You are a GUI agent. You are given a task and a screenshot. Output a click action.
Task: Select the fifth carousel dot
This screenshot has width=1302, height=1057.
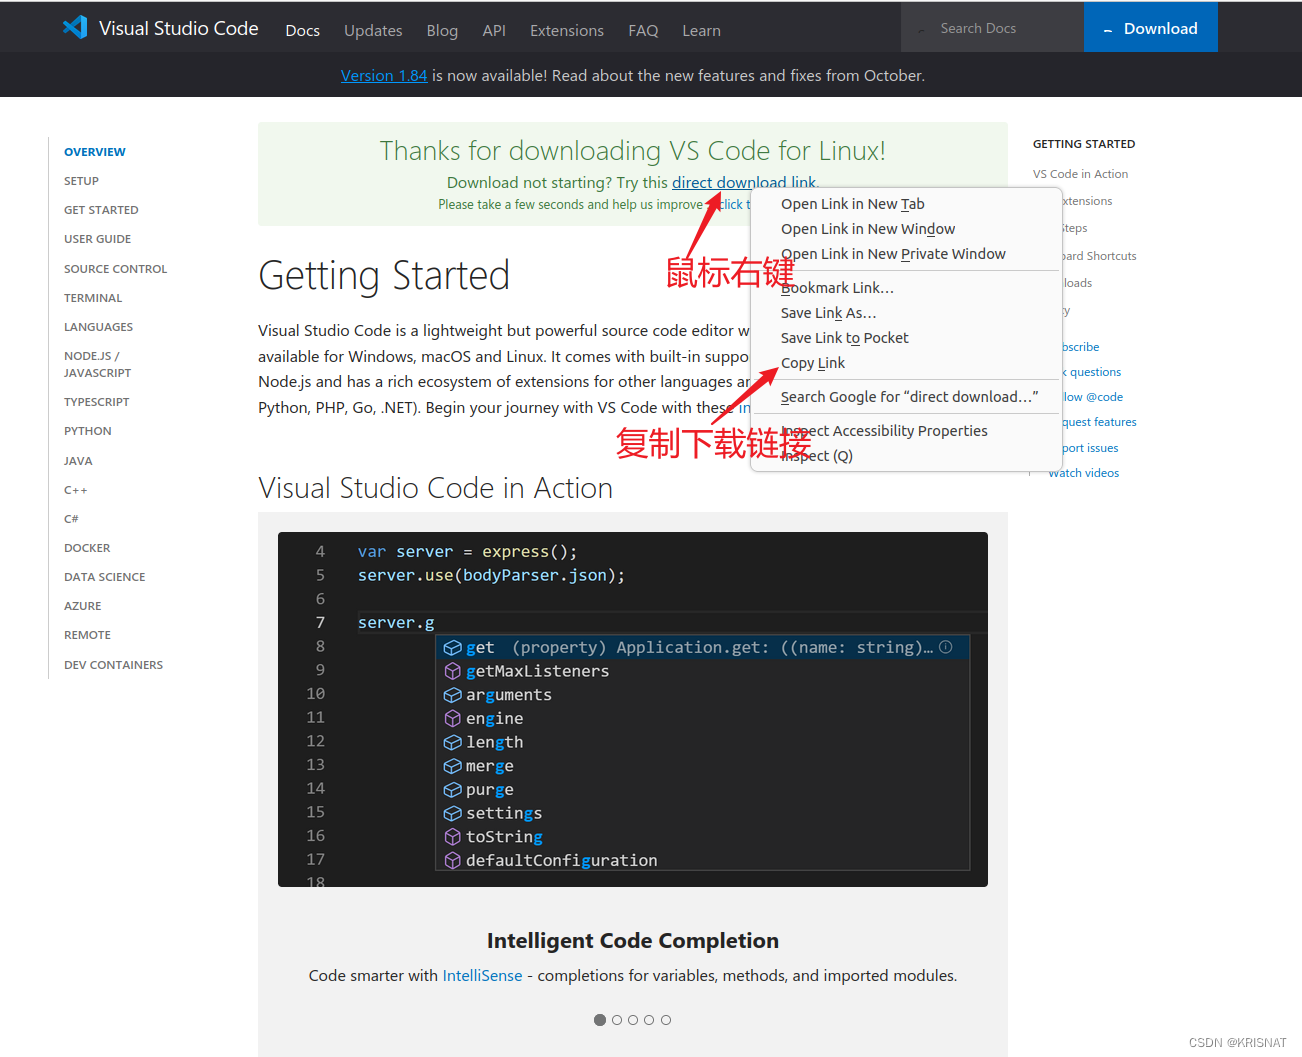pos(666,1020)
